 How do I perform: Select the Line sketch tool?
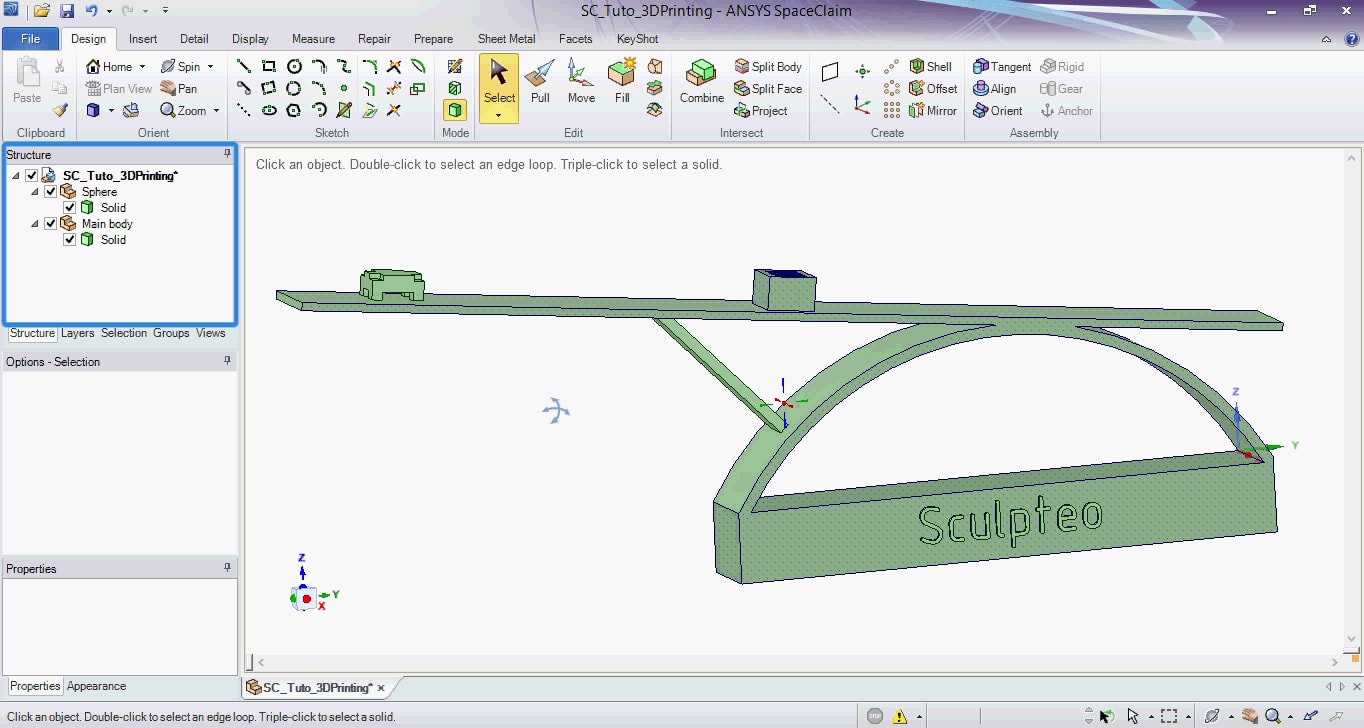[243, 67]
